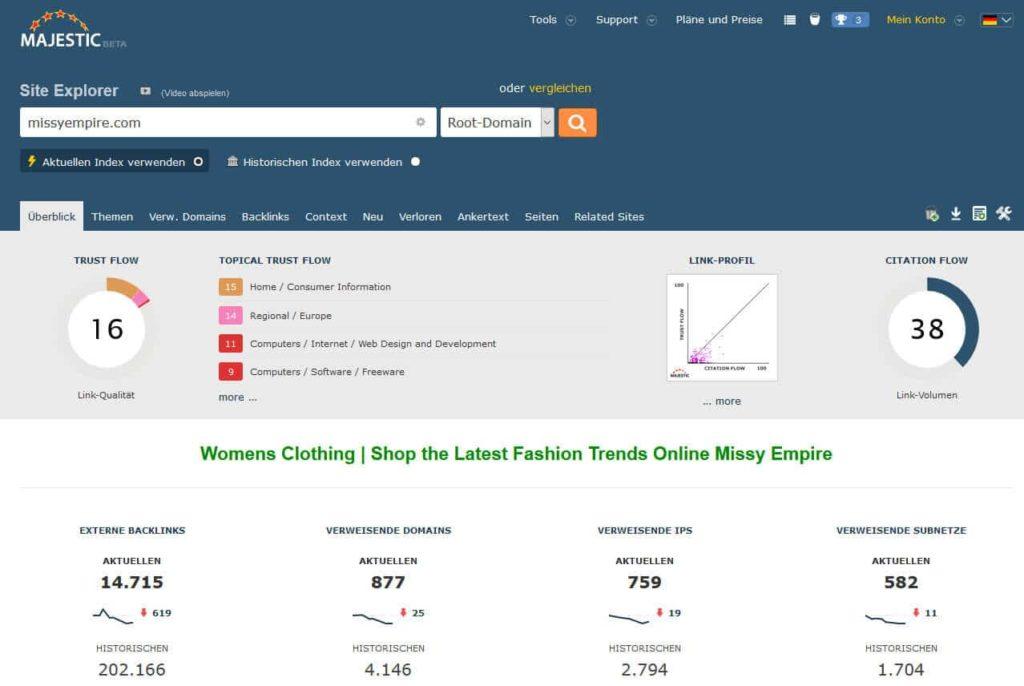Open the Verw. Domains tab
Viewport: 1024px width, 686px height.
187,216
